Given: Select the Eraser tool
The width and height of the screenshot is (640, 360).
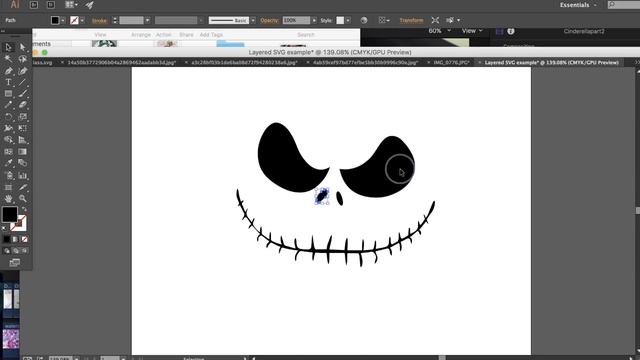Looking at the screenshot, I should coord(23,105).
